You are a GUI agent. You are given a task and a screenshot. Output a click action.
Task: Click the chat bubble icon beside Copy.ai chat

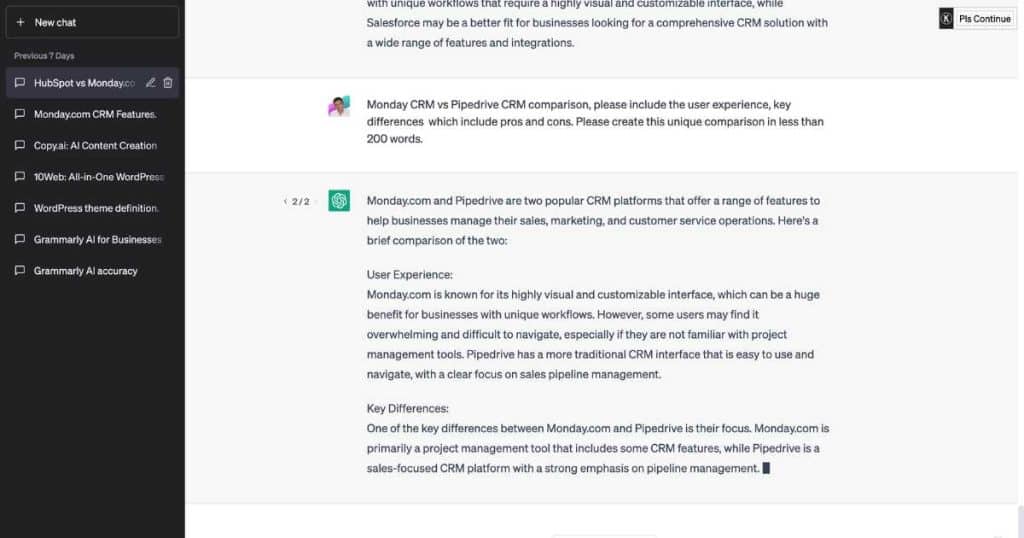20,145
